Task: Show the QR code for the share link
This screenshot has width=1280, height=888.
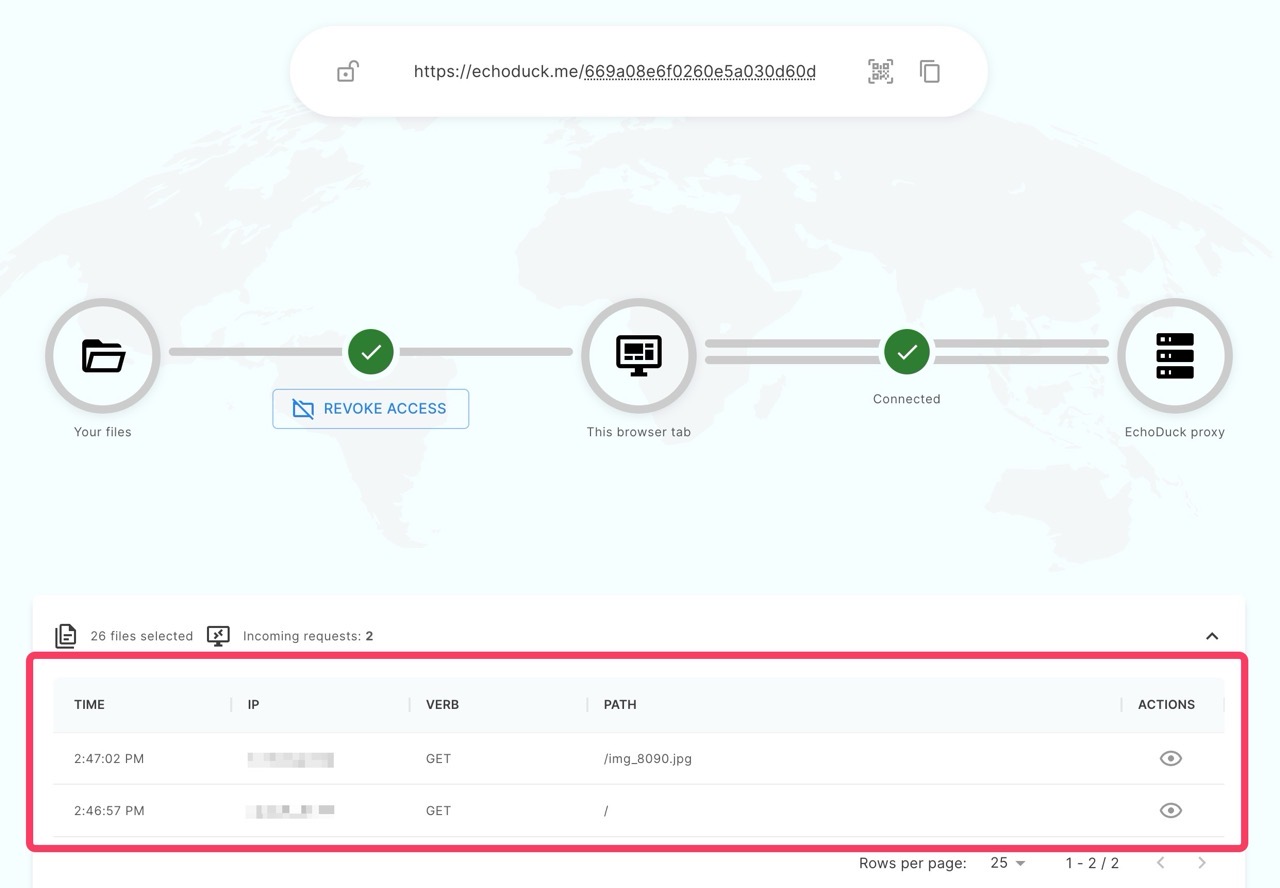Action: [x=880, y=72]
